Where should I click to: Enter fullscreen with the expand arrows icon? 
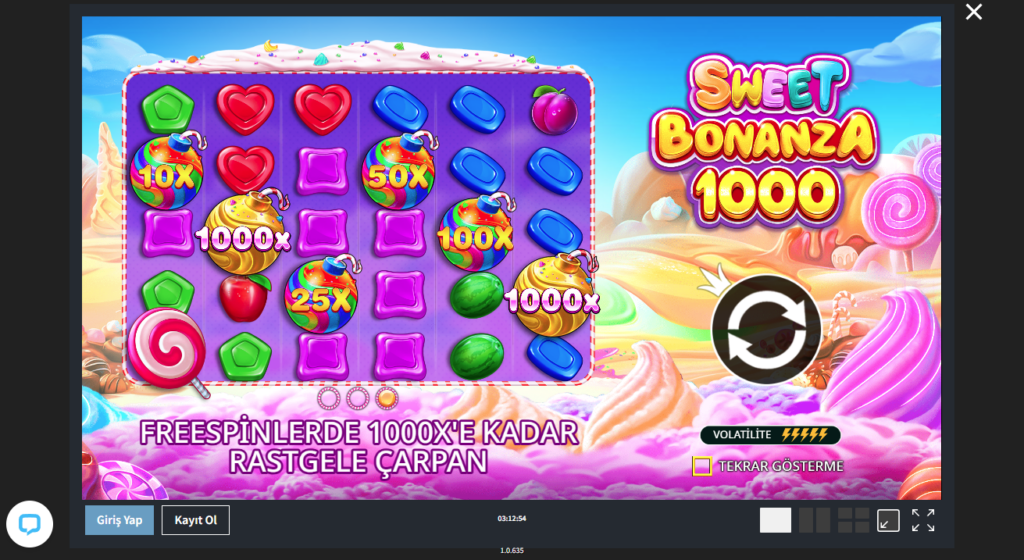pos(923,520)
